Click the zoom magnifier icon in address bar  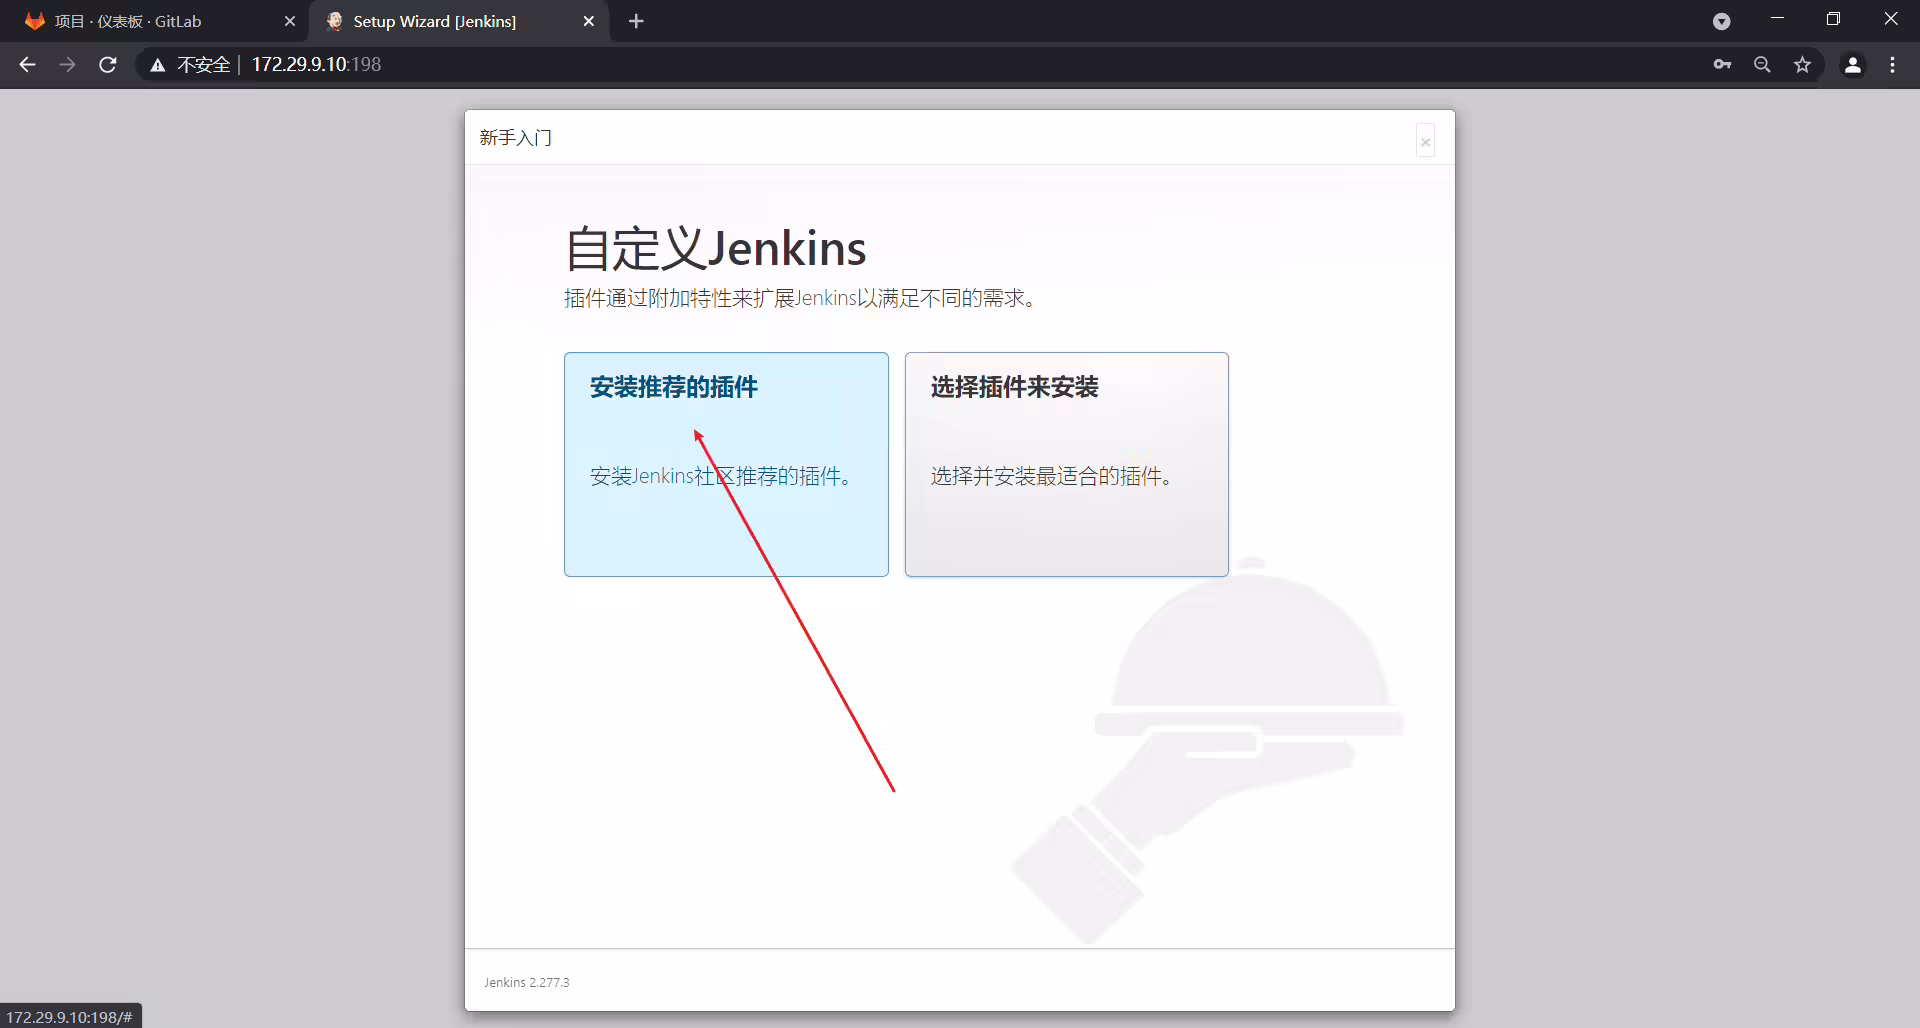1762,64
